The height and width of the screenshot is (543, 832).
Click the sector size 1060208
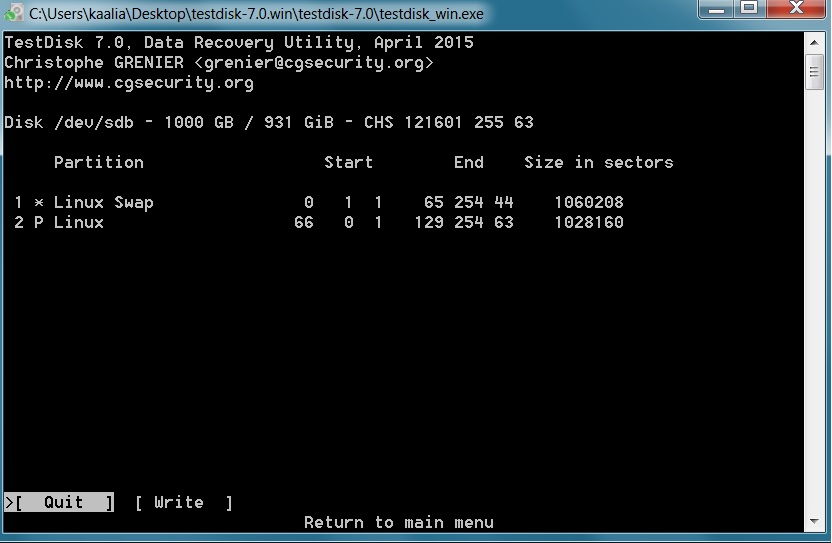tap(589, 202)
